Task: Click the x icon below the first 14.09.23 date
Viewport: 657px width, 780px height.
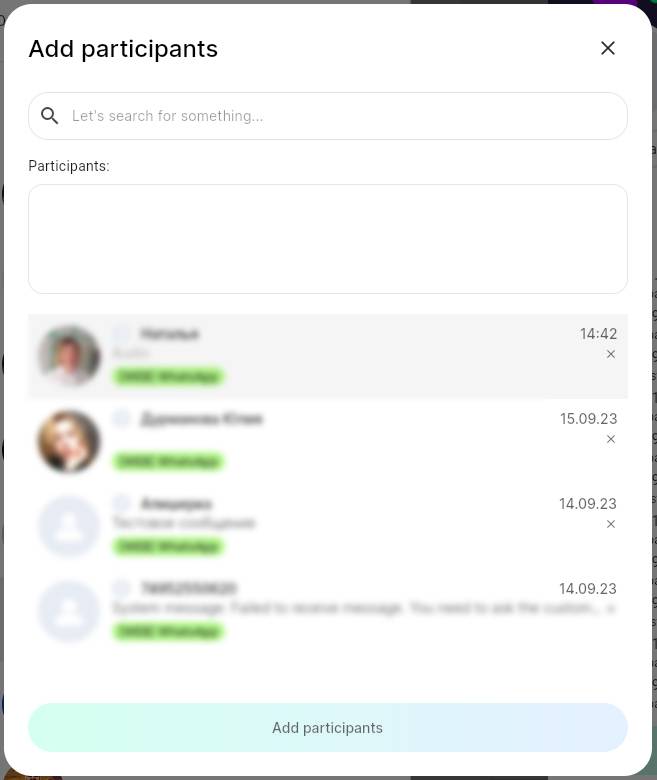Action: click(611, 524)
